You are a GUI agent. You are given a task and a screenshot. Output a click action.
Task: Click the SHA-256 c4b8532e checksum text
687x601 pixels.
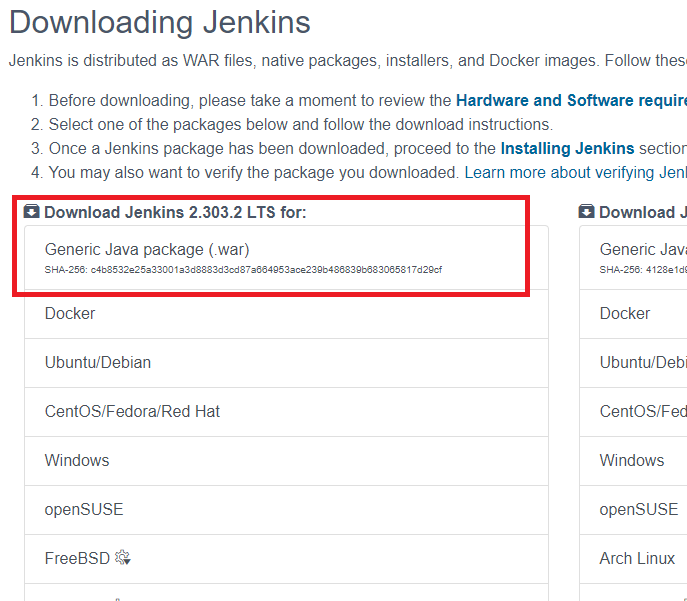[243, 270]
